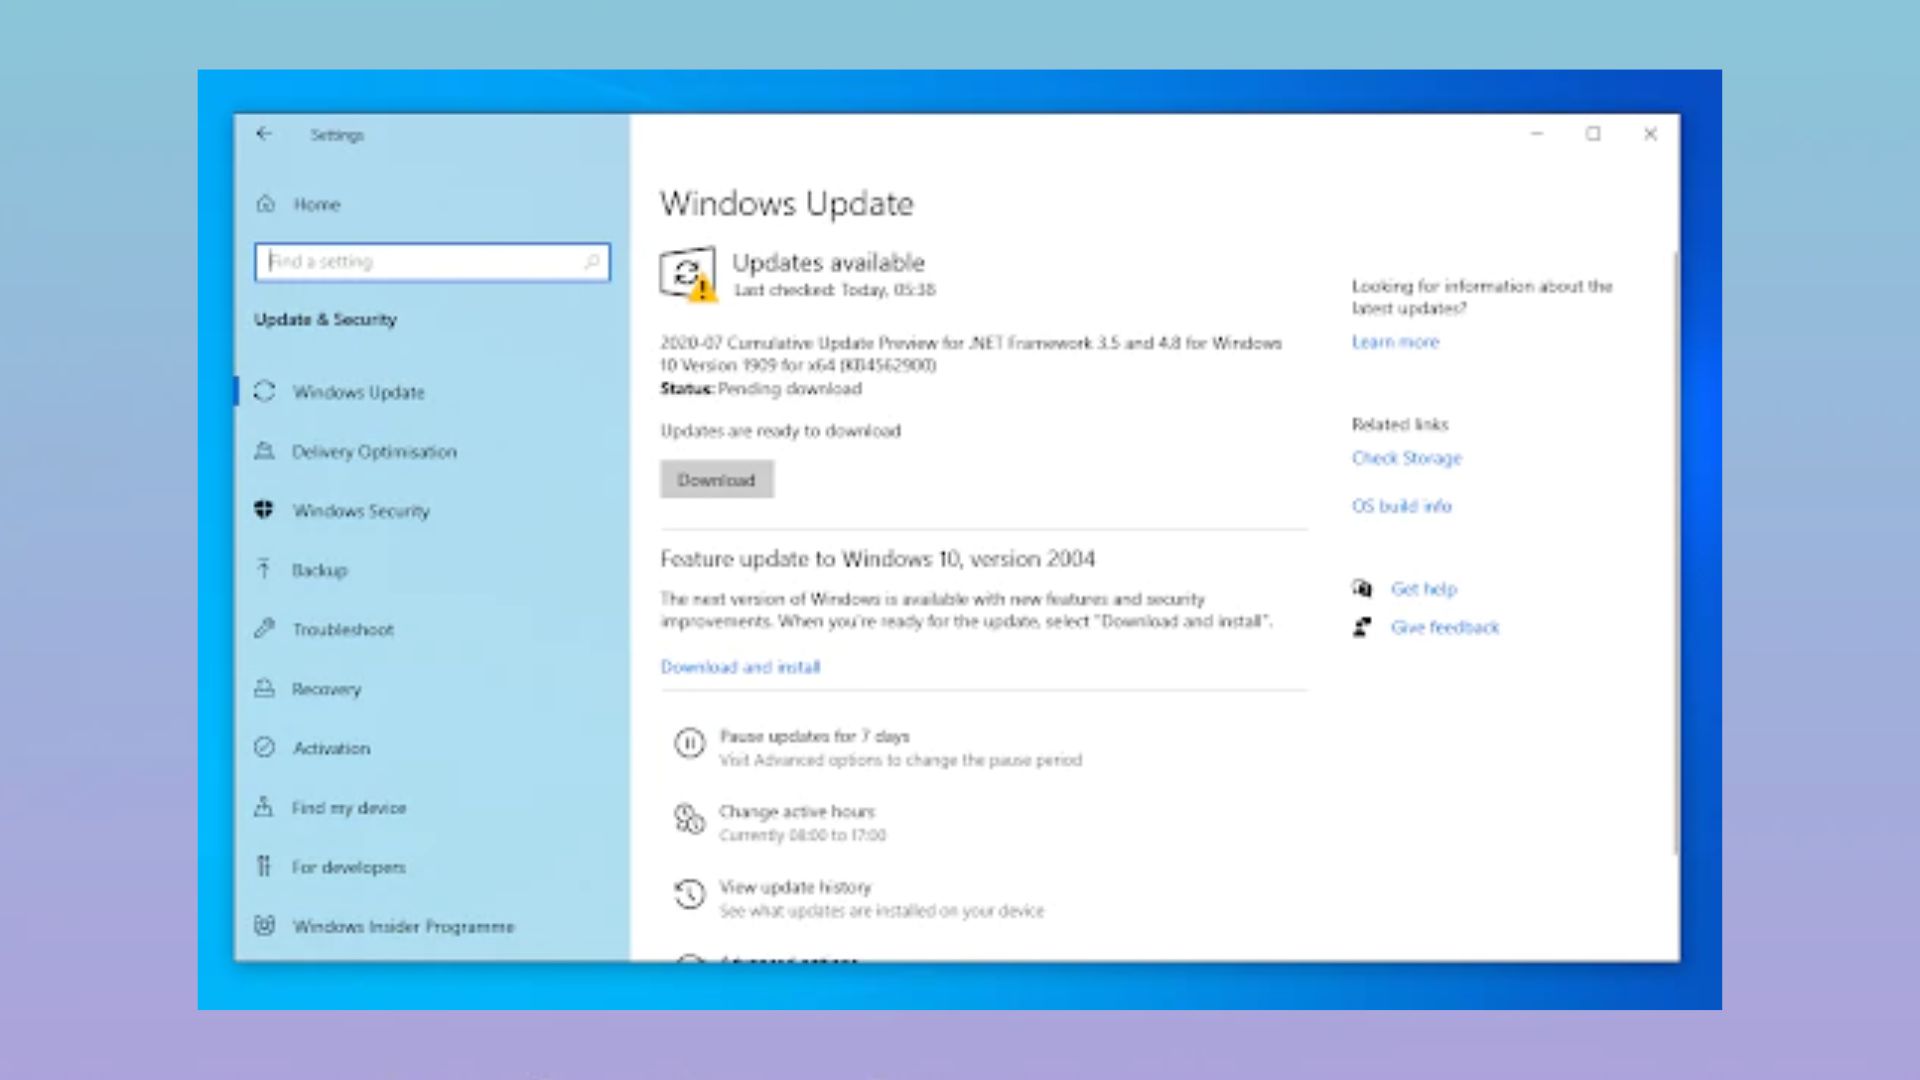The width and height of the screenshot is (1920, 1080).
Task: Click the back arrow in Settings
Action: click(264, 134)
